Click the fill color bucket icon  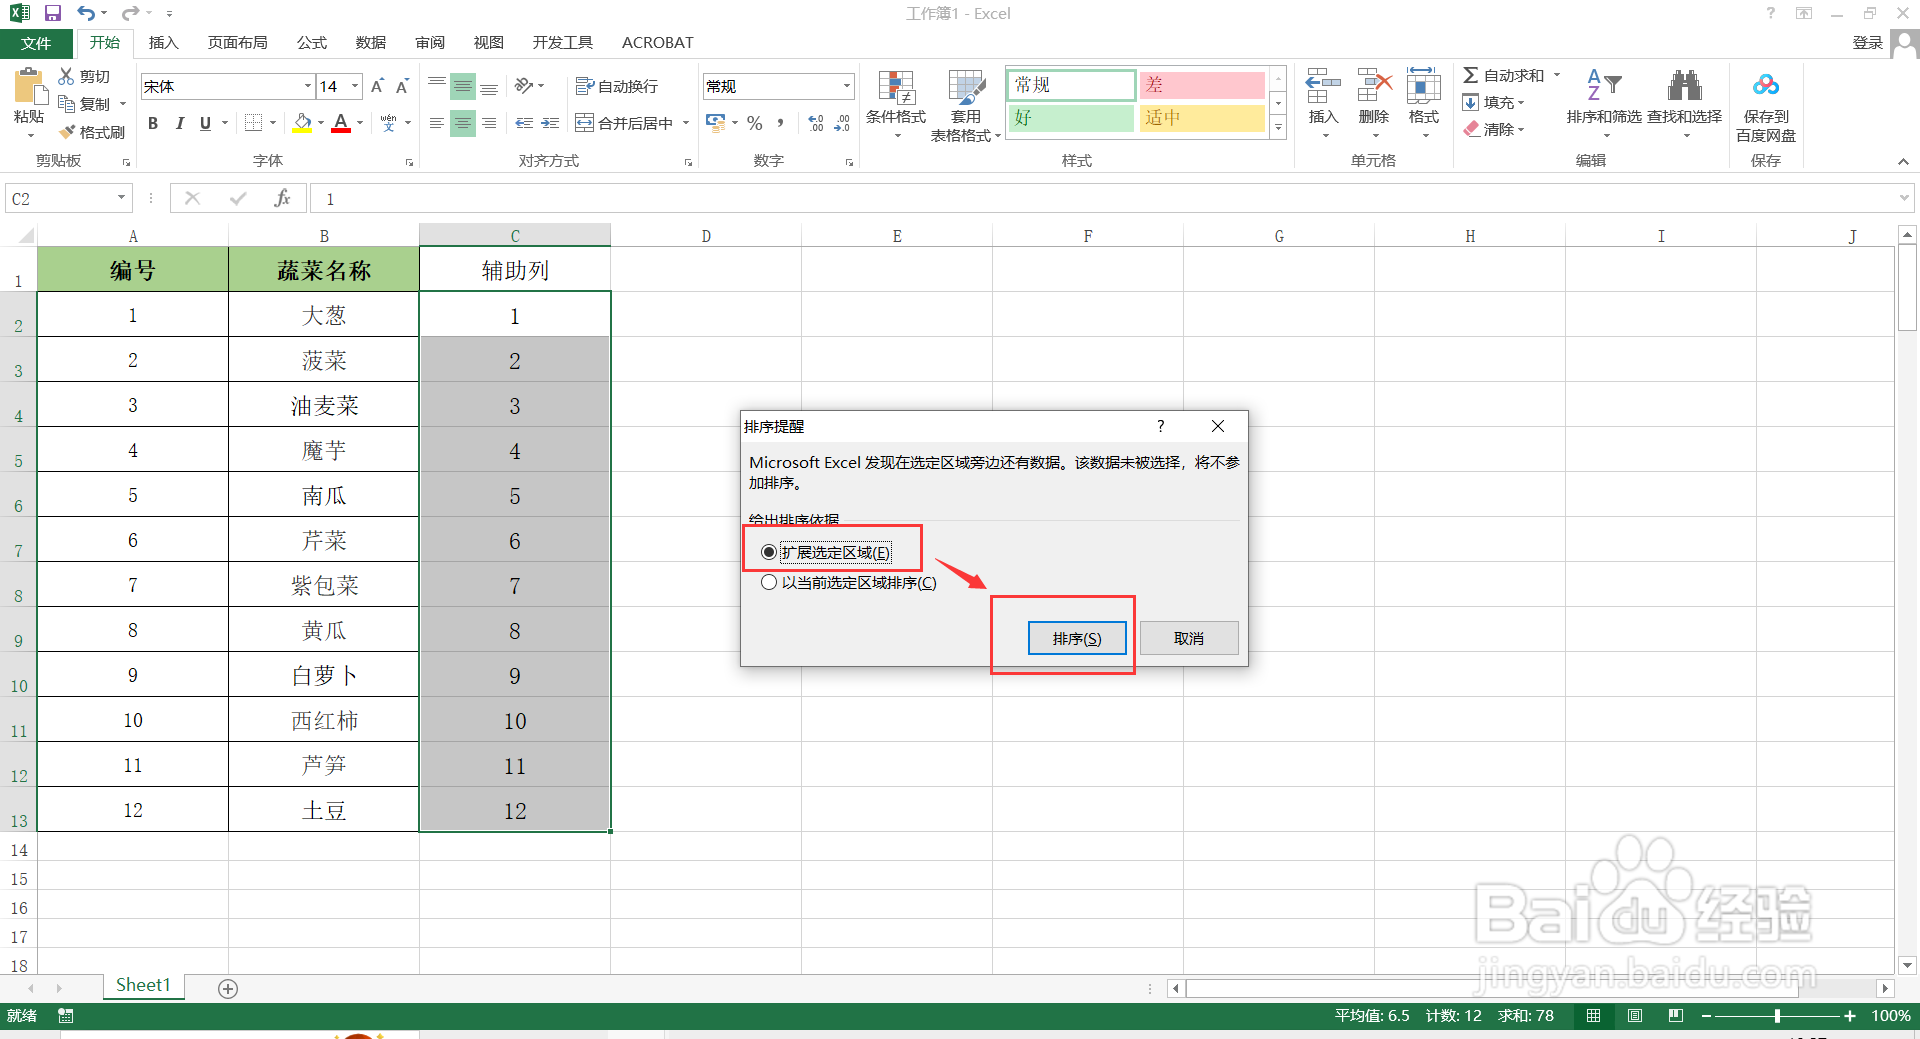[x=302, y=123]
